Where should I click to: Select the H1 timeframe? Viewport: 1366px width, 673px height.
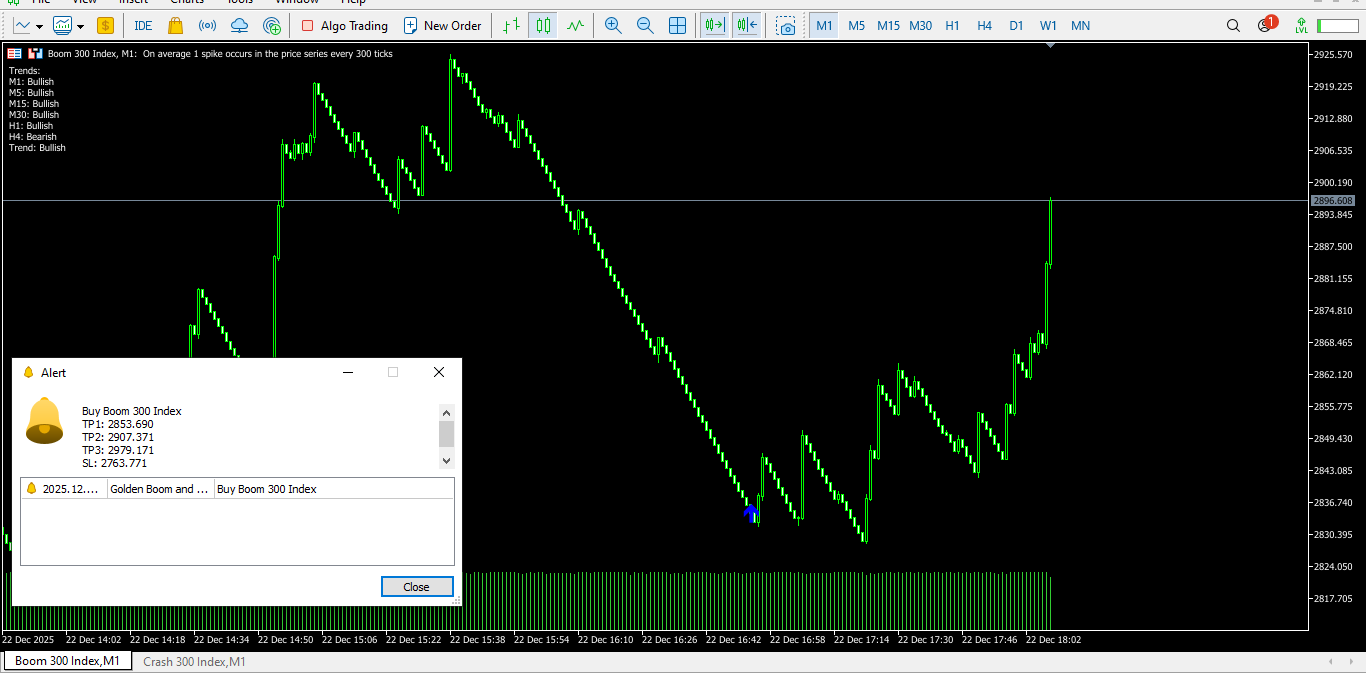point(952,26)
